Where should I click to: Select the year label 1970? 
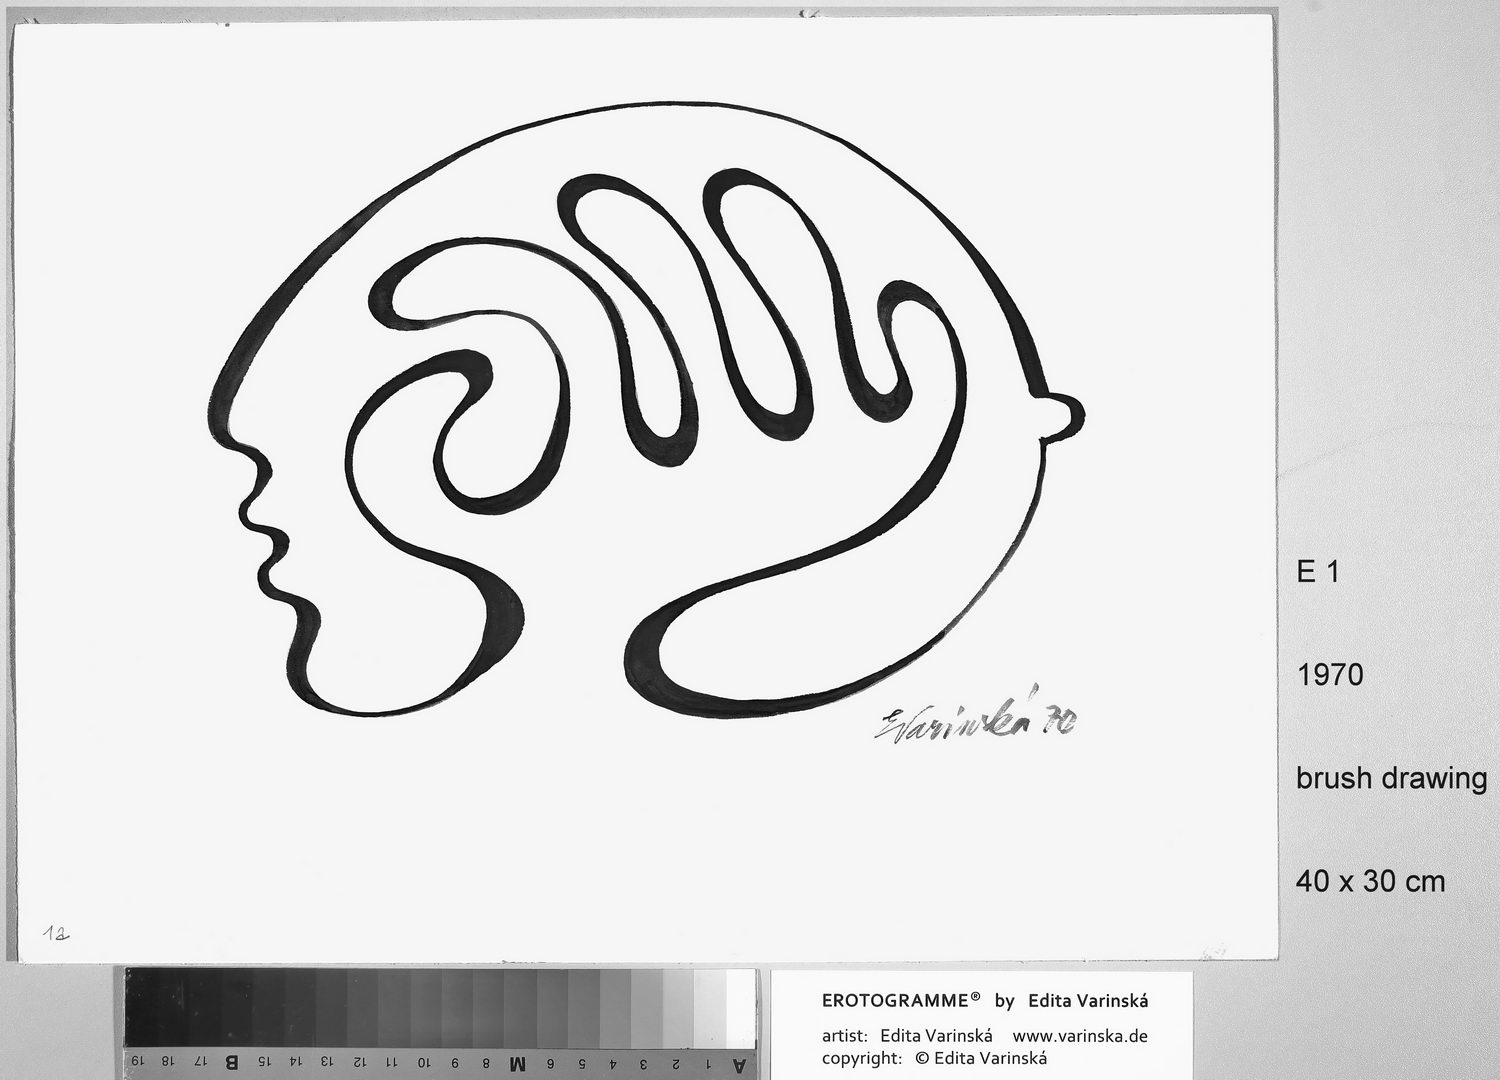pos(1330,675)
